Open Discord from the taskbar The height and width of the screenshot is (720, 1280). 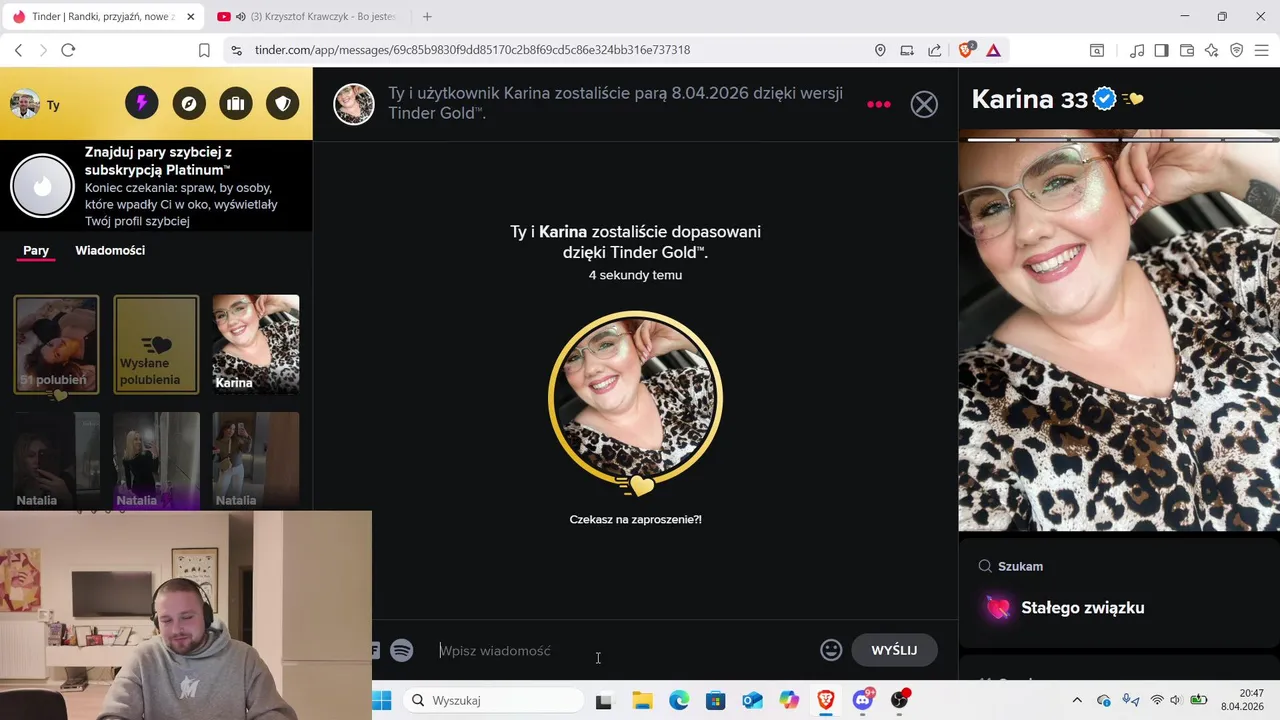click(863, 701)
